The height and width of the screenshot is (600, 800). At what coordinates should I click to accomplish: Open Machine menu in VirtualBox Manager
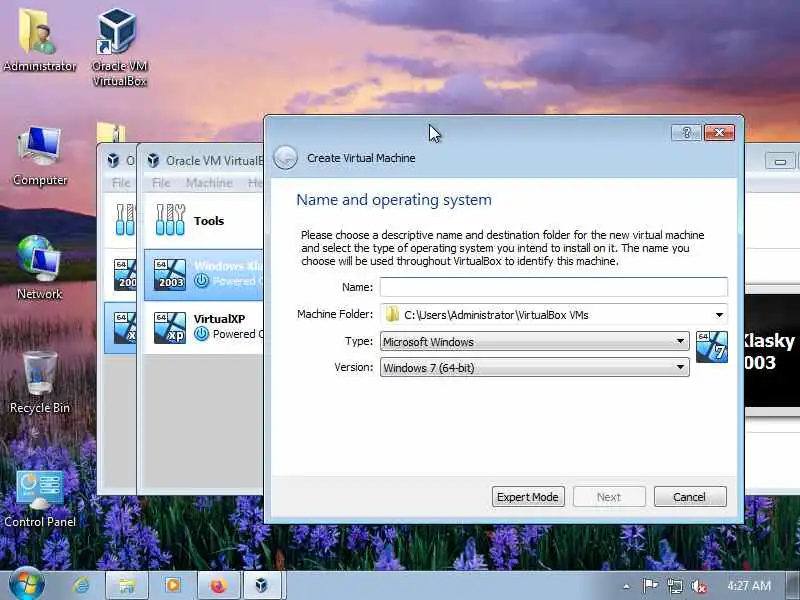209,183
